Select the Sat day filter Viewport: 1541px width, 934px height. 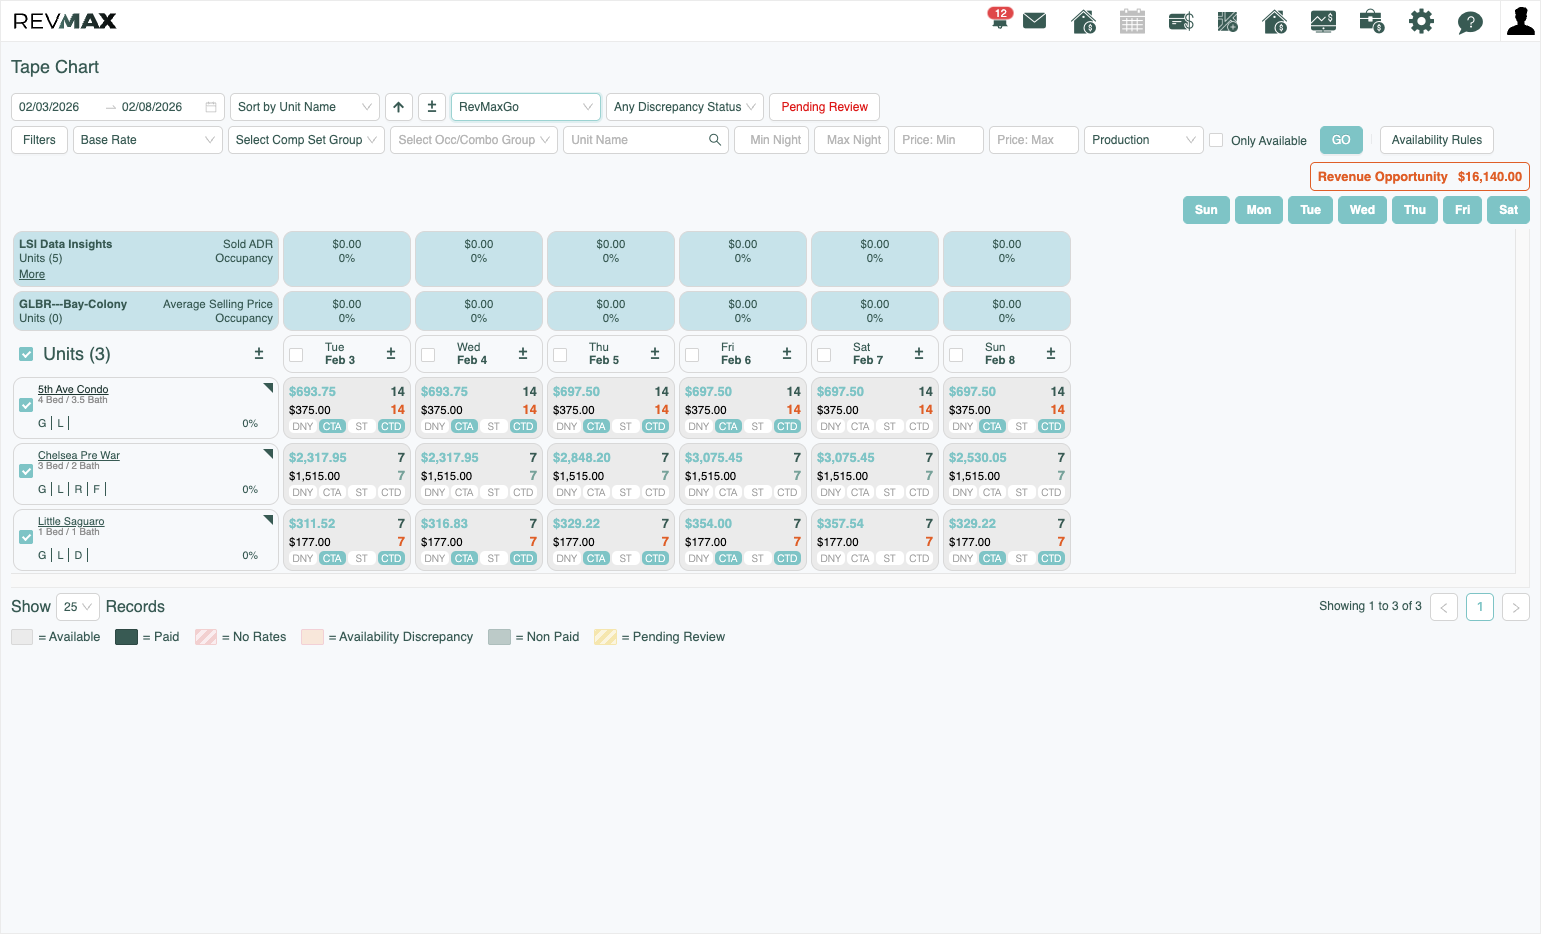point(1509,210)
